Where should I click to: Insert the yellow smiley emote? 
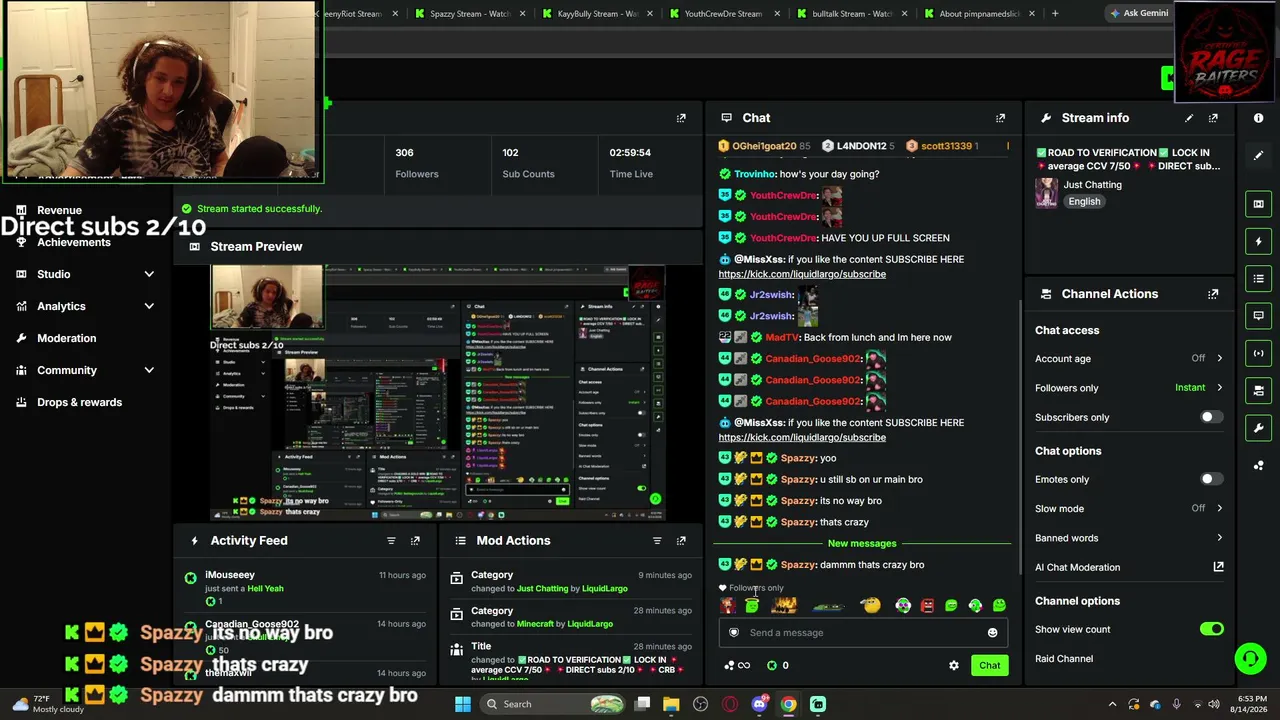(x=871, y=605)
